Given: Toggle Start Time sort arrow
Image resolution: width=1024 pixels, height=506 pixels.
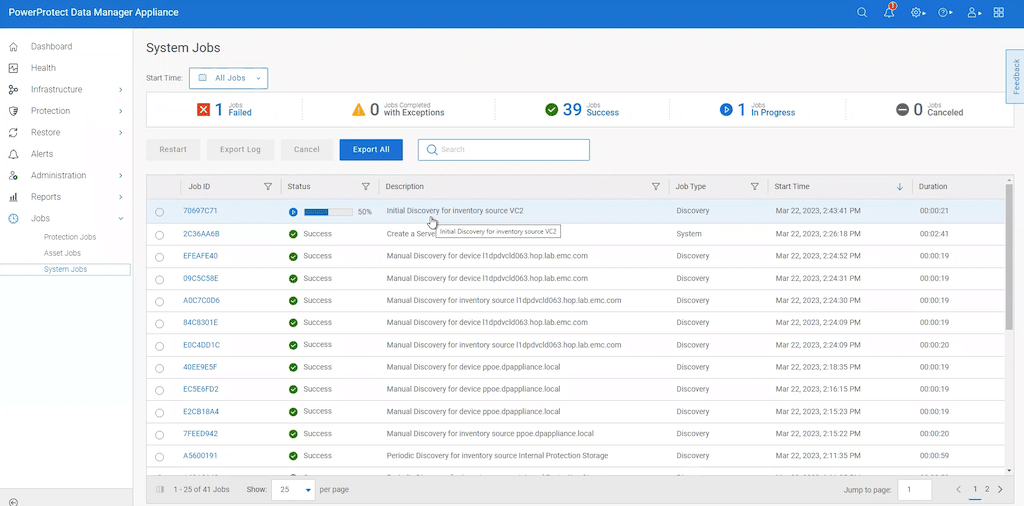Looking at the screenshot, I should [899, 187].
